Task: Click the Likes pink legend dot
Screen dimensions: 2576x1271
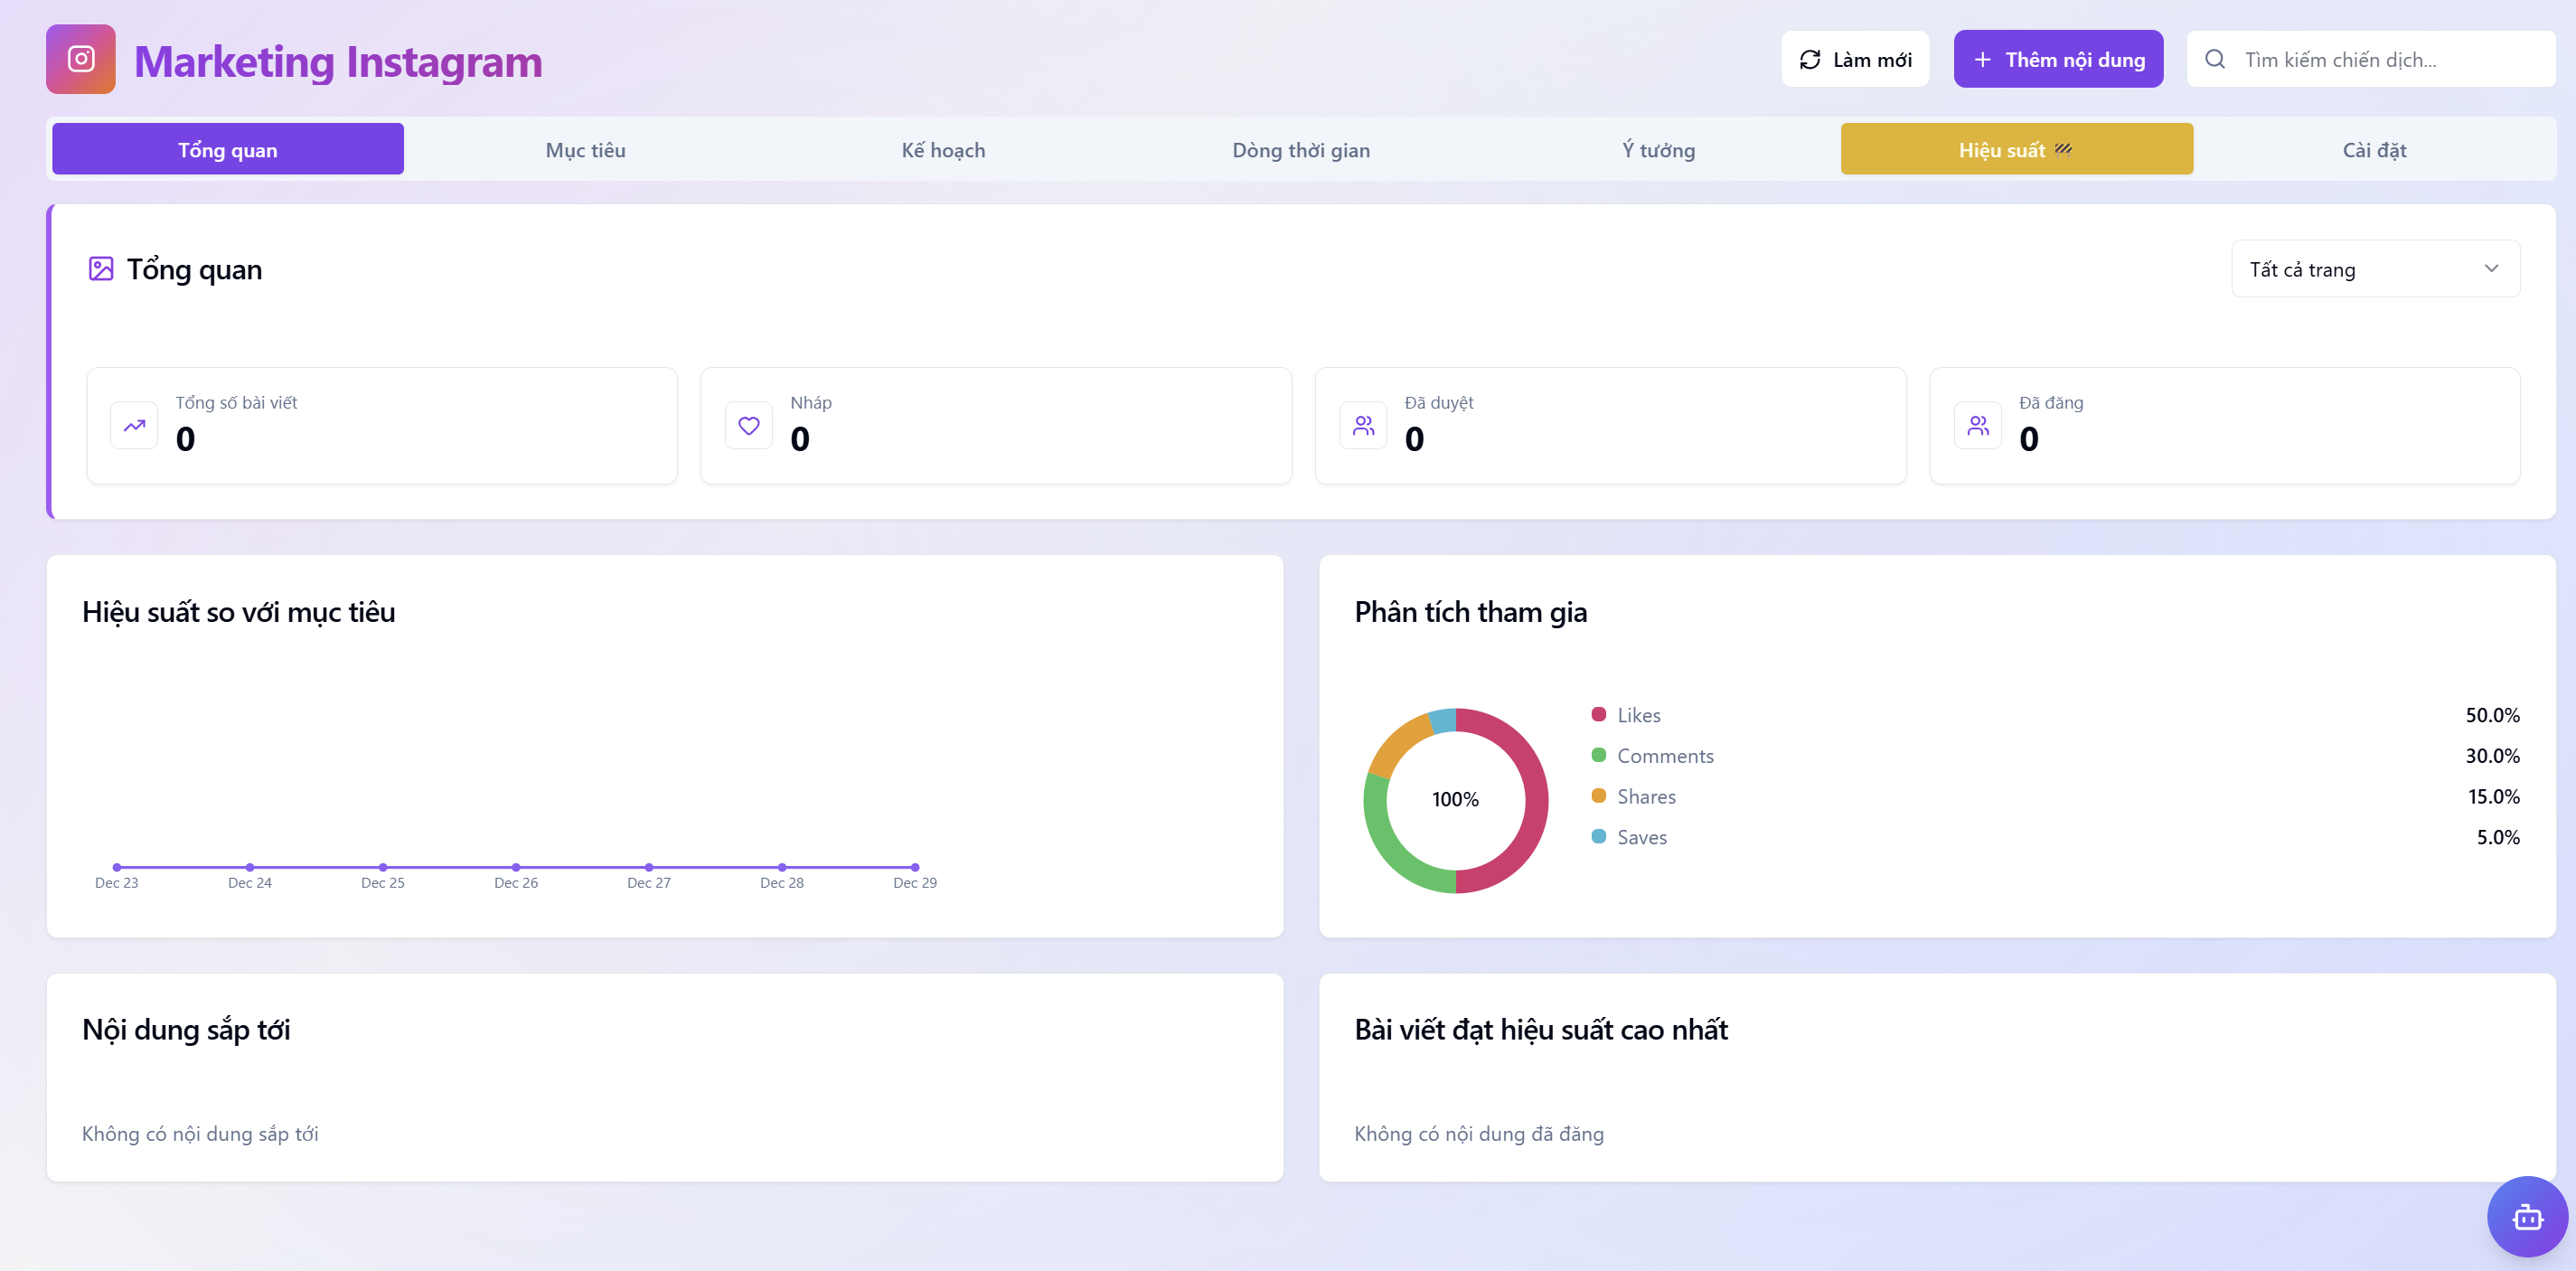Action: click(x=1598, y=715)
